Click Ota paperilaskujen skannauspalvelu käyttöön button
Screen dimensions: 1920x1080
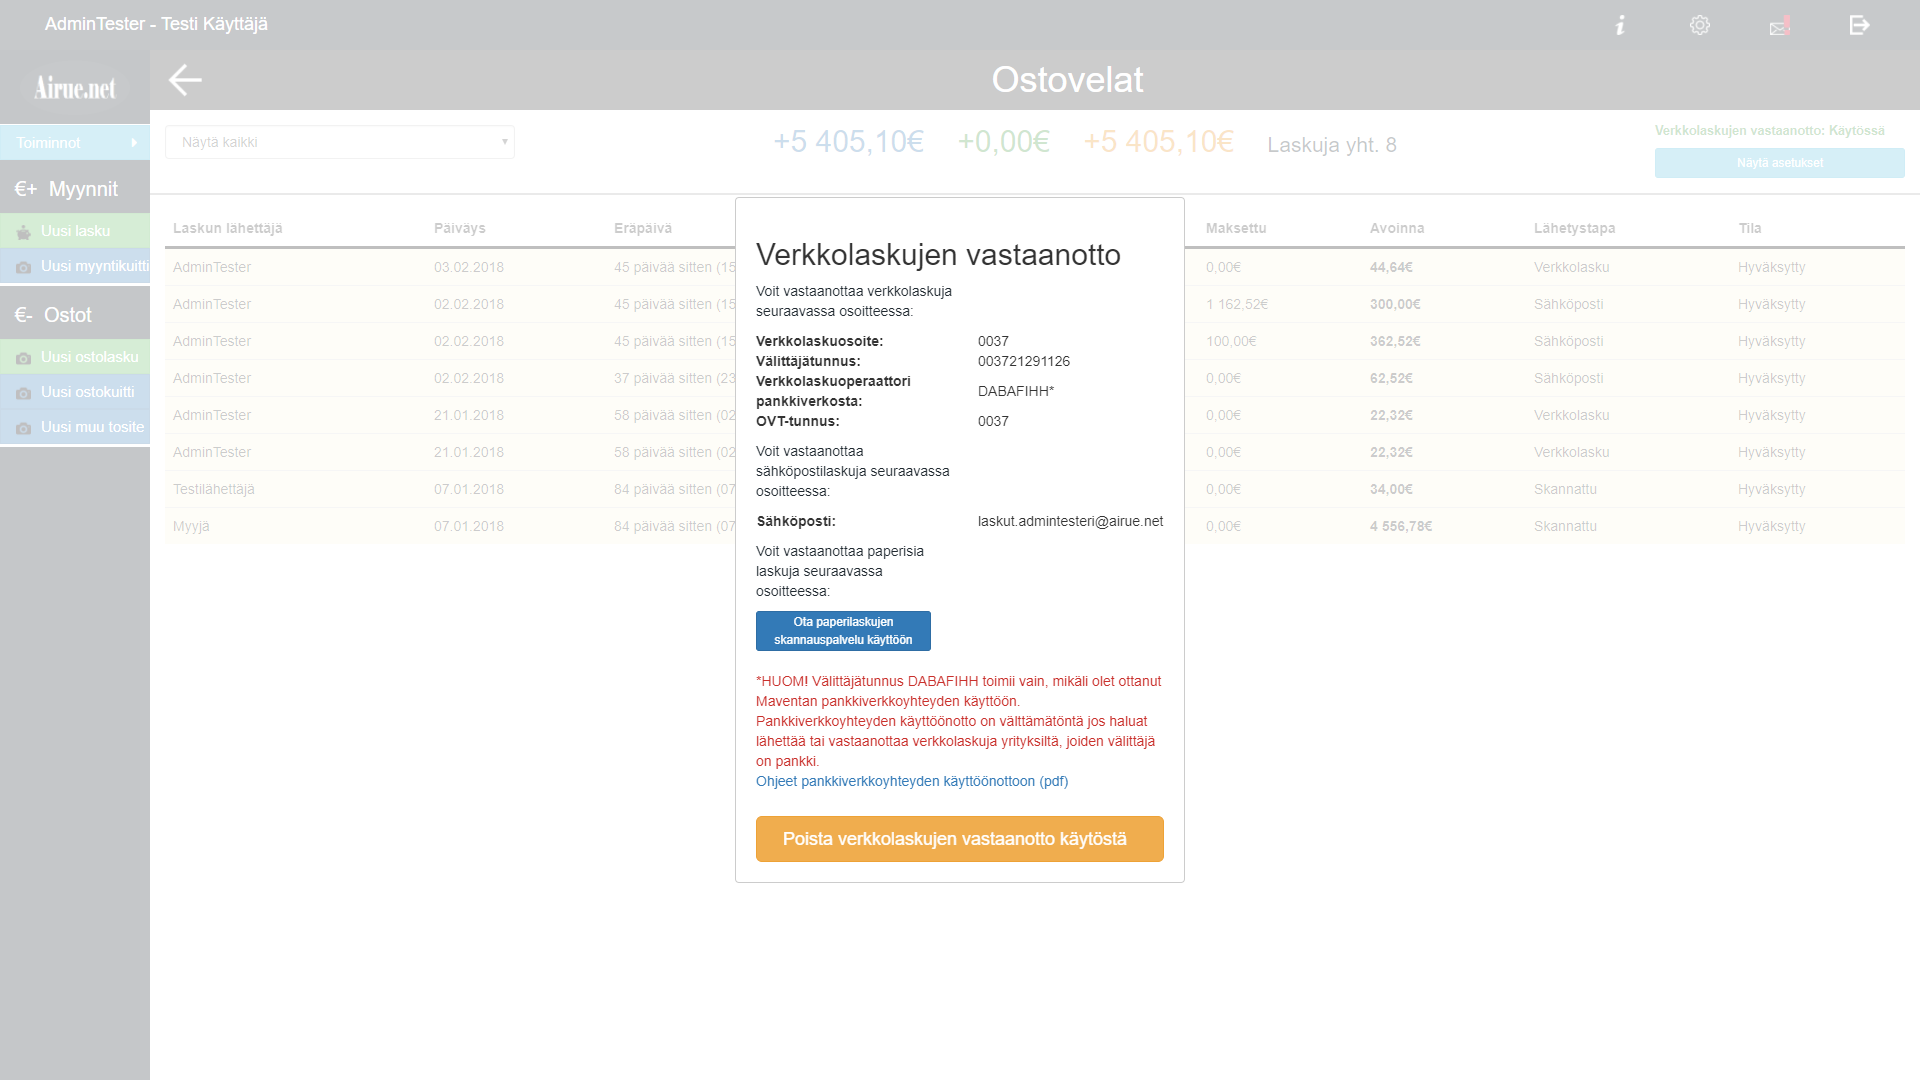[x=843, y=631]
